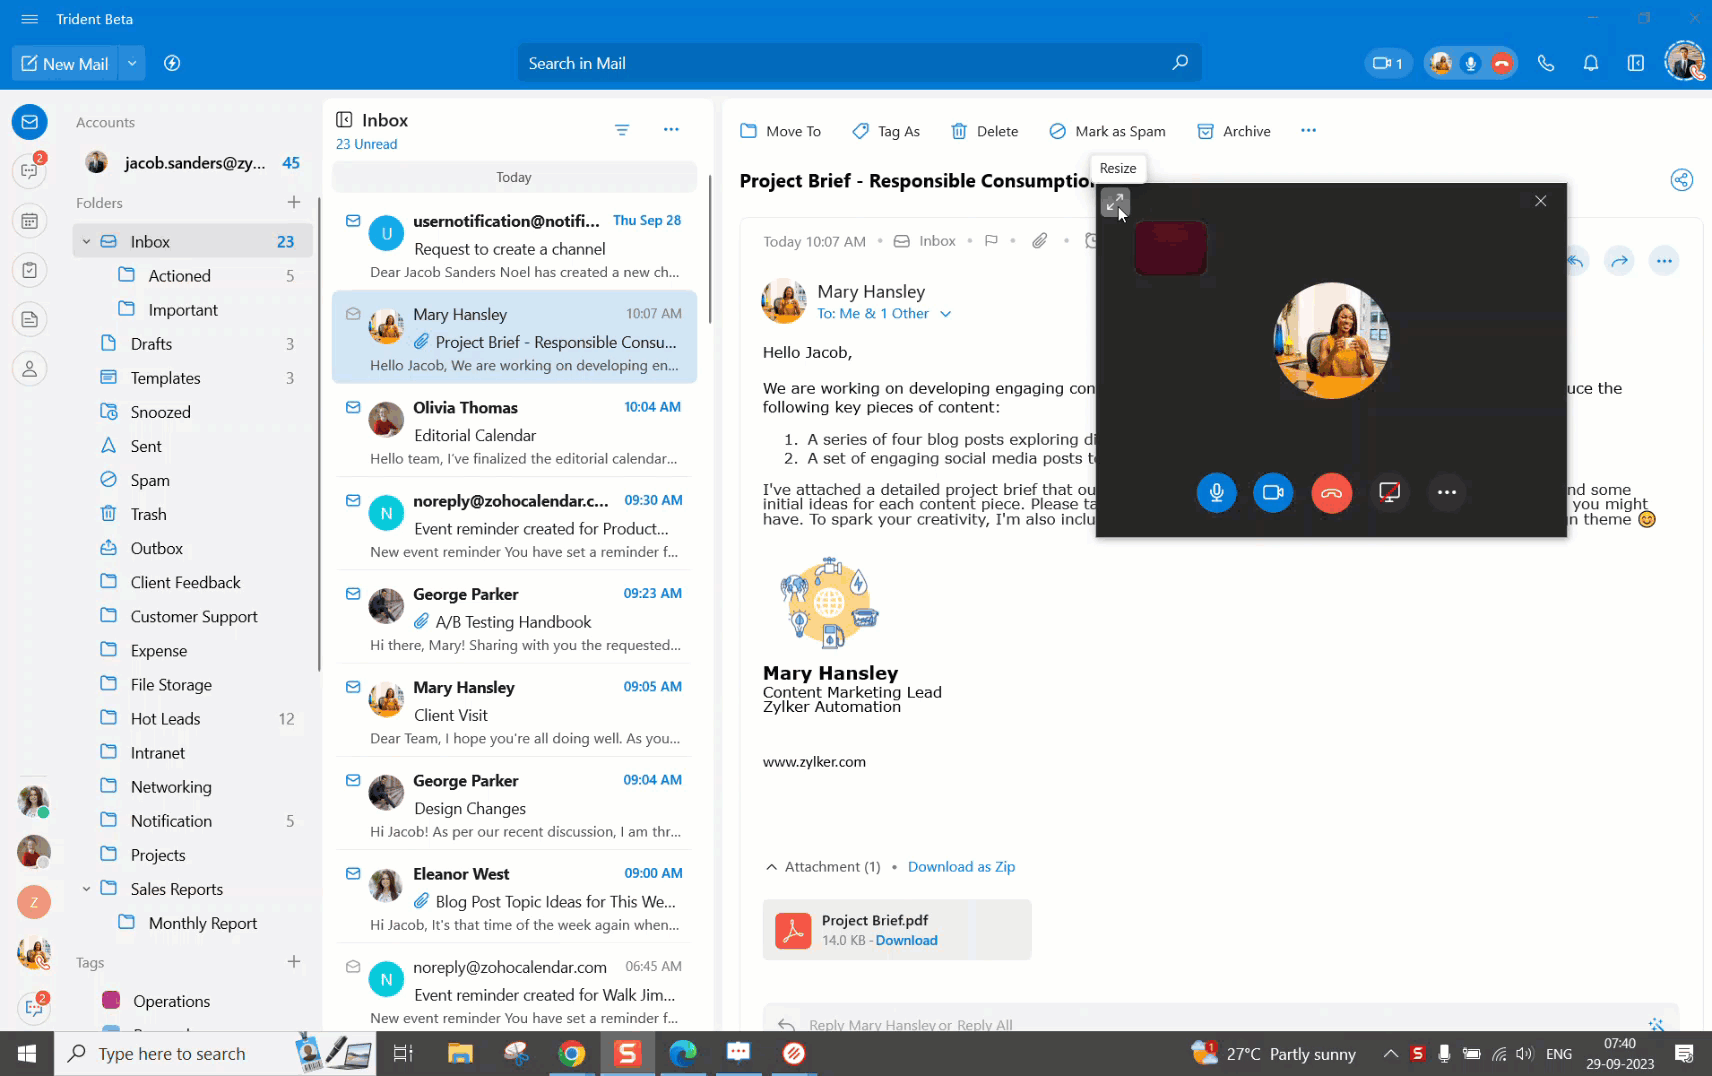Toggle the microphone in the call window
Screen dimensions: 1712x1076
[1216, 492]
